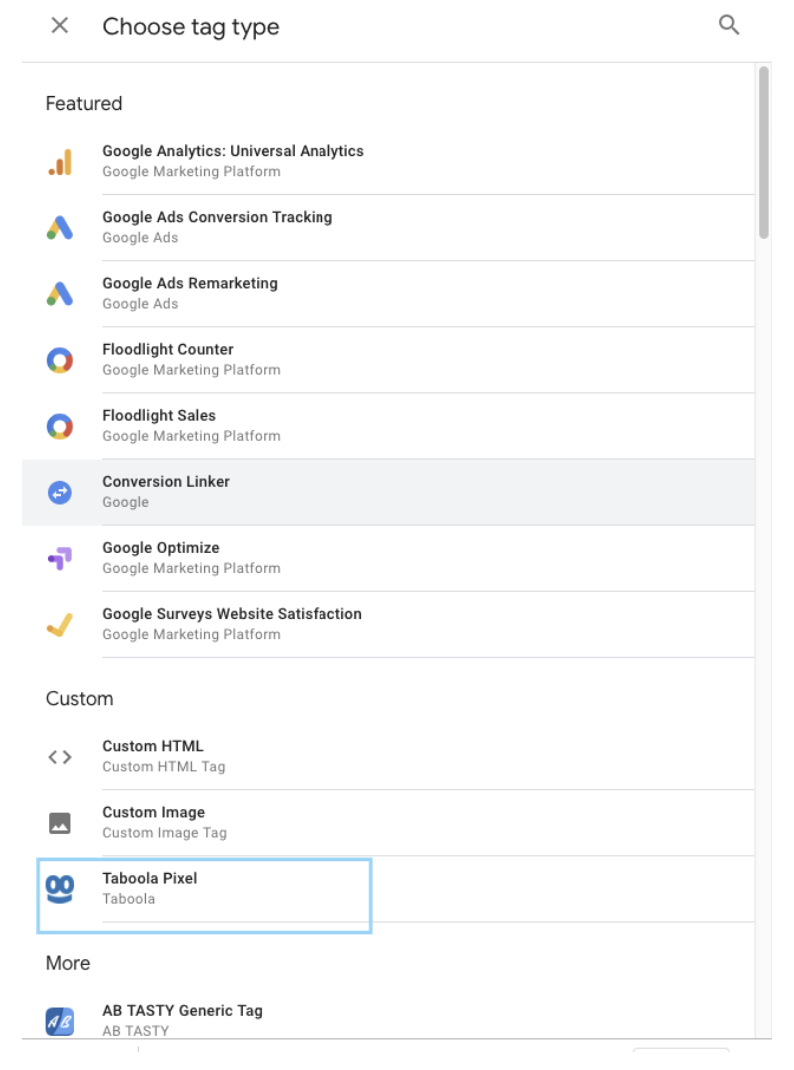Click the Floodlight Counter ring icon
Screen dimensions: 794x1070
click(x=60, y=360)
